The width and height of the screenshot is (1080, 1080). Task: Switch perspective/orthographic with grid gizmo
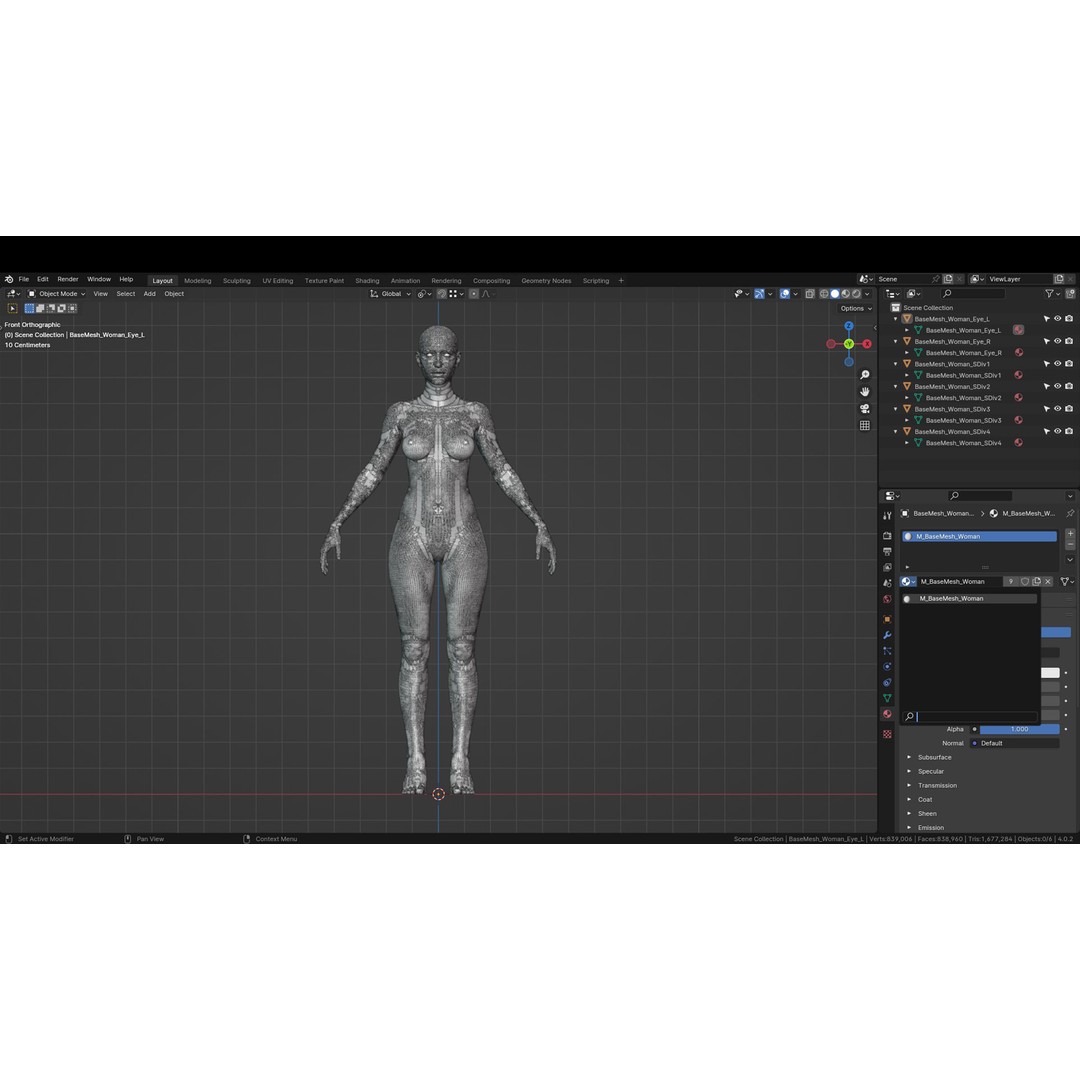tap(864, 426)
